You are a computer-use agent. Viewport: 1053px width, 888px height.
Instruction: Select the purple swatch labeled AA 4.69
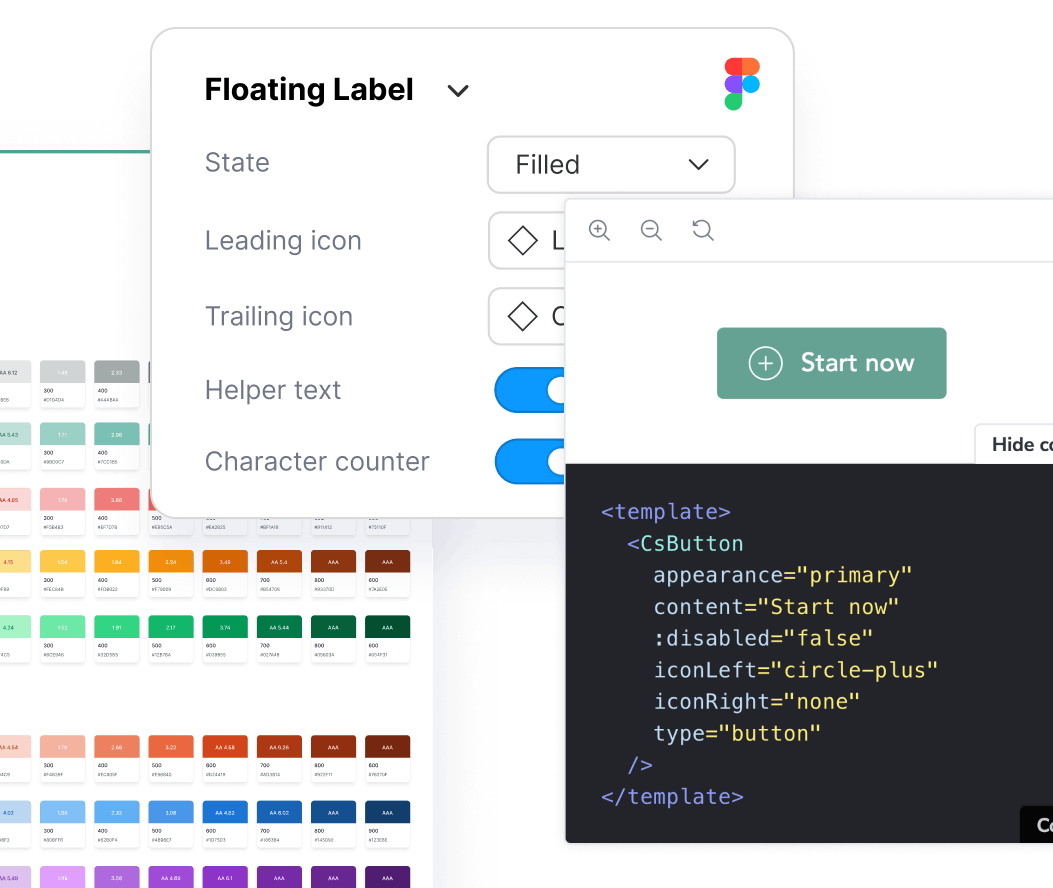(x=171, y=877)
